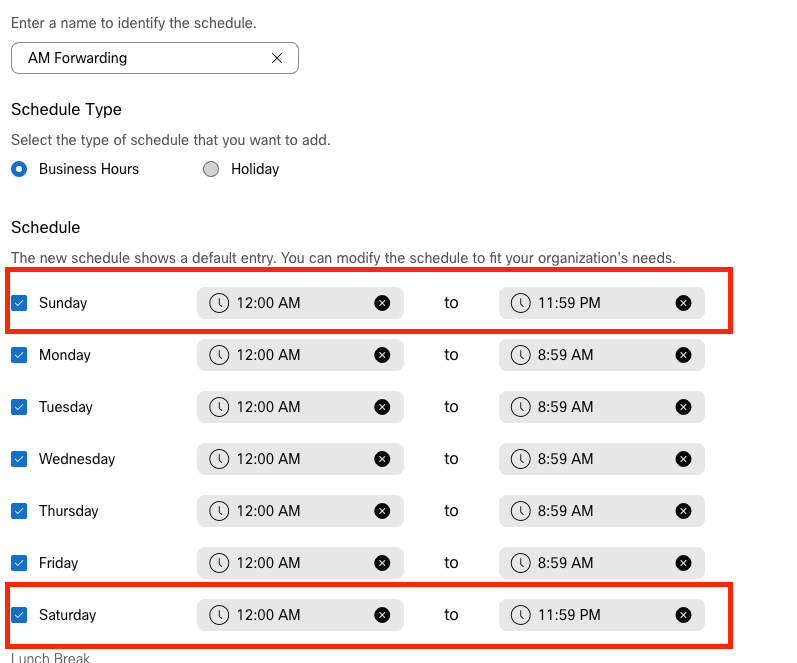Uncheck the Tuesday checkbox

(19, 407)
